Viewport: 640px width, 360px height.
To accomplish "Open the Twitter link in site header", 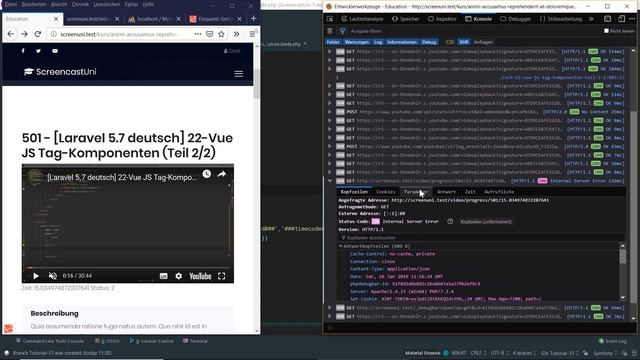I will tap(38, 51).
